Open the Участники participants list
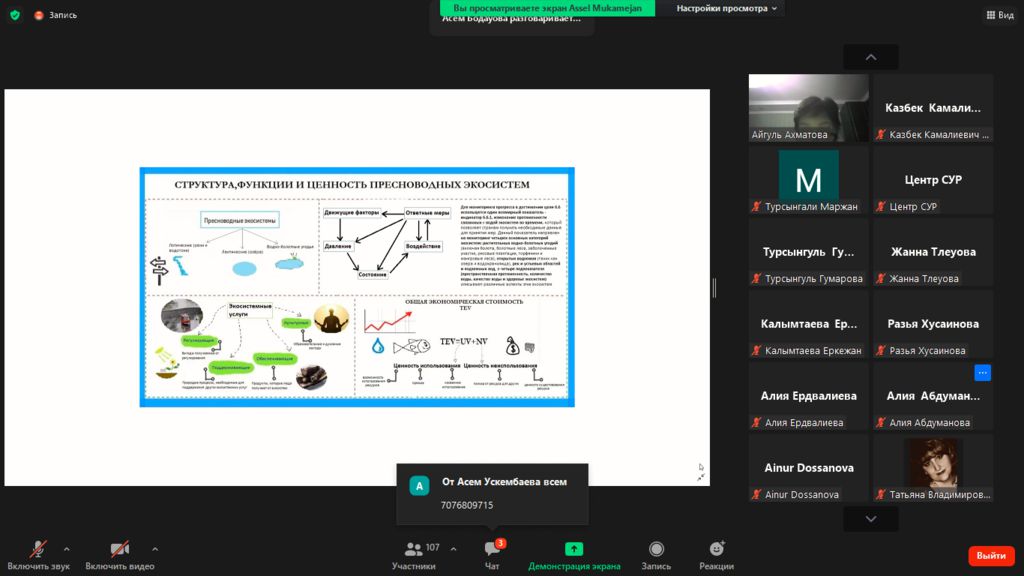 coord(414,554)
